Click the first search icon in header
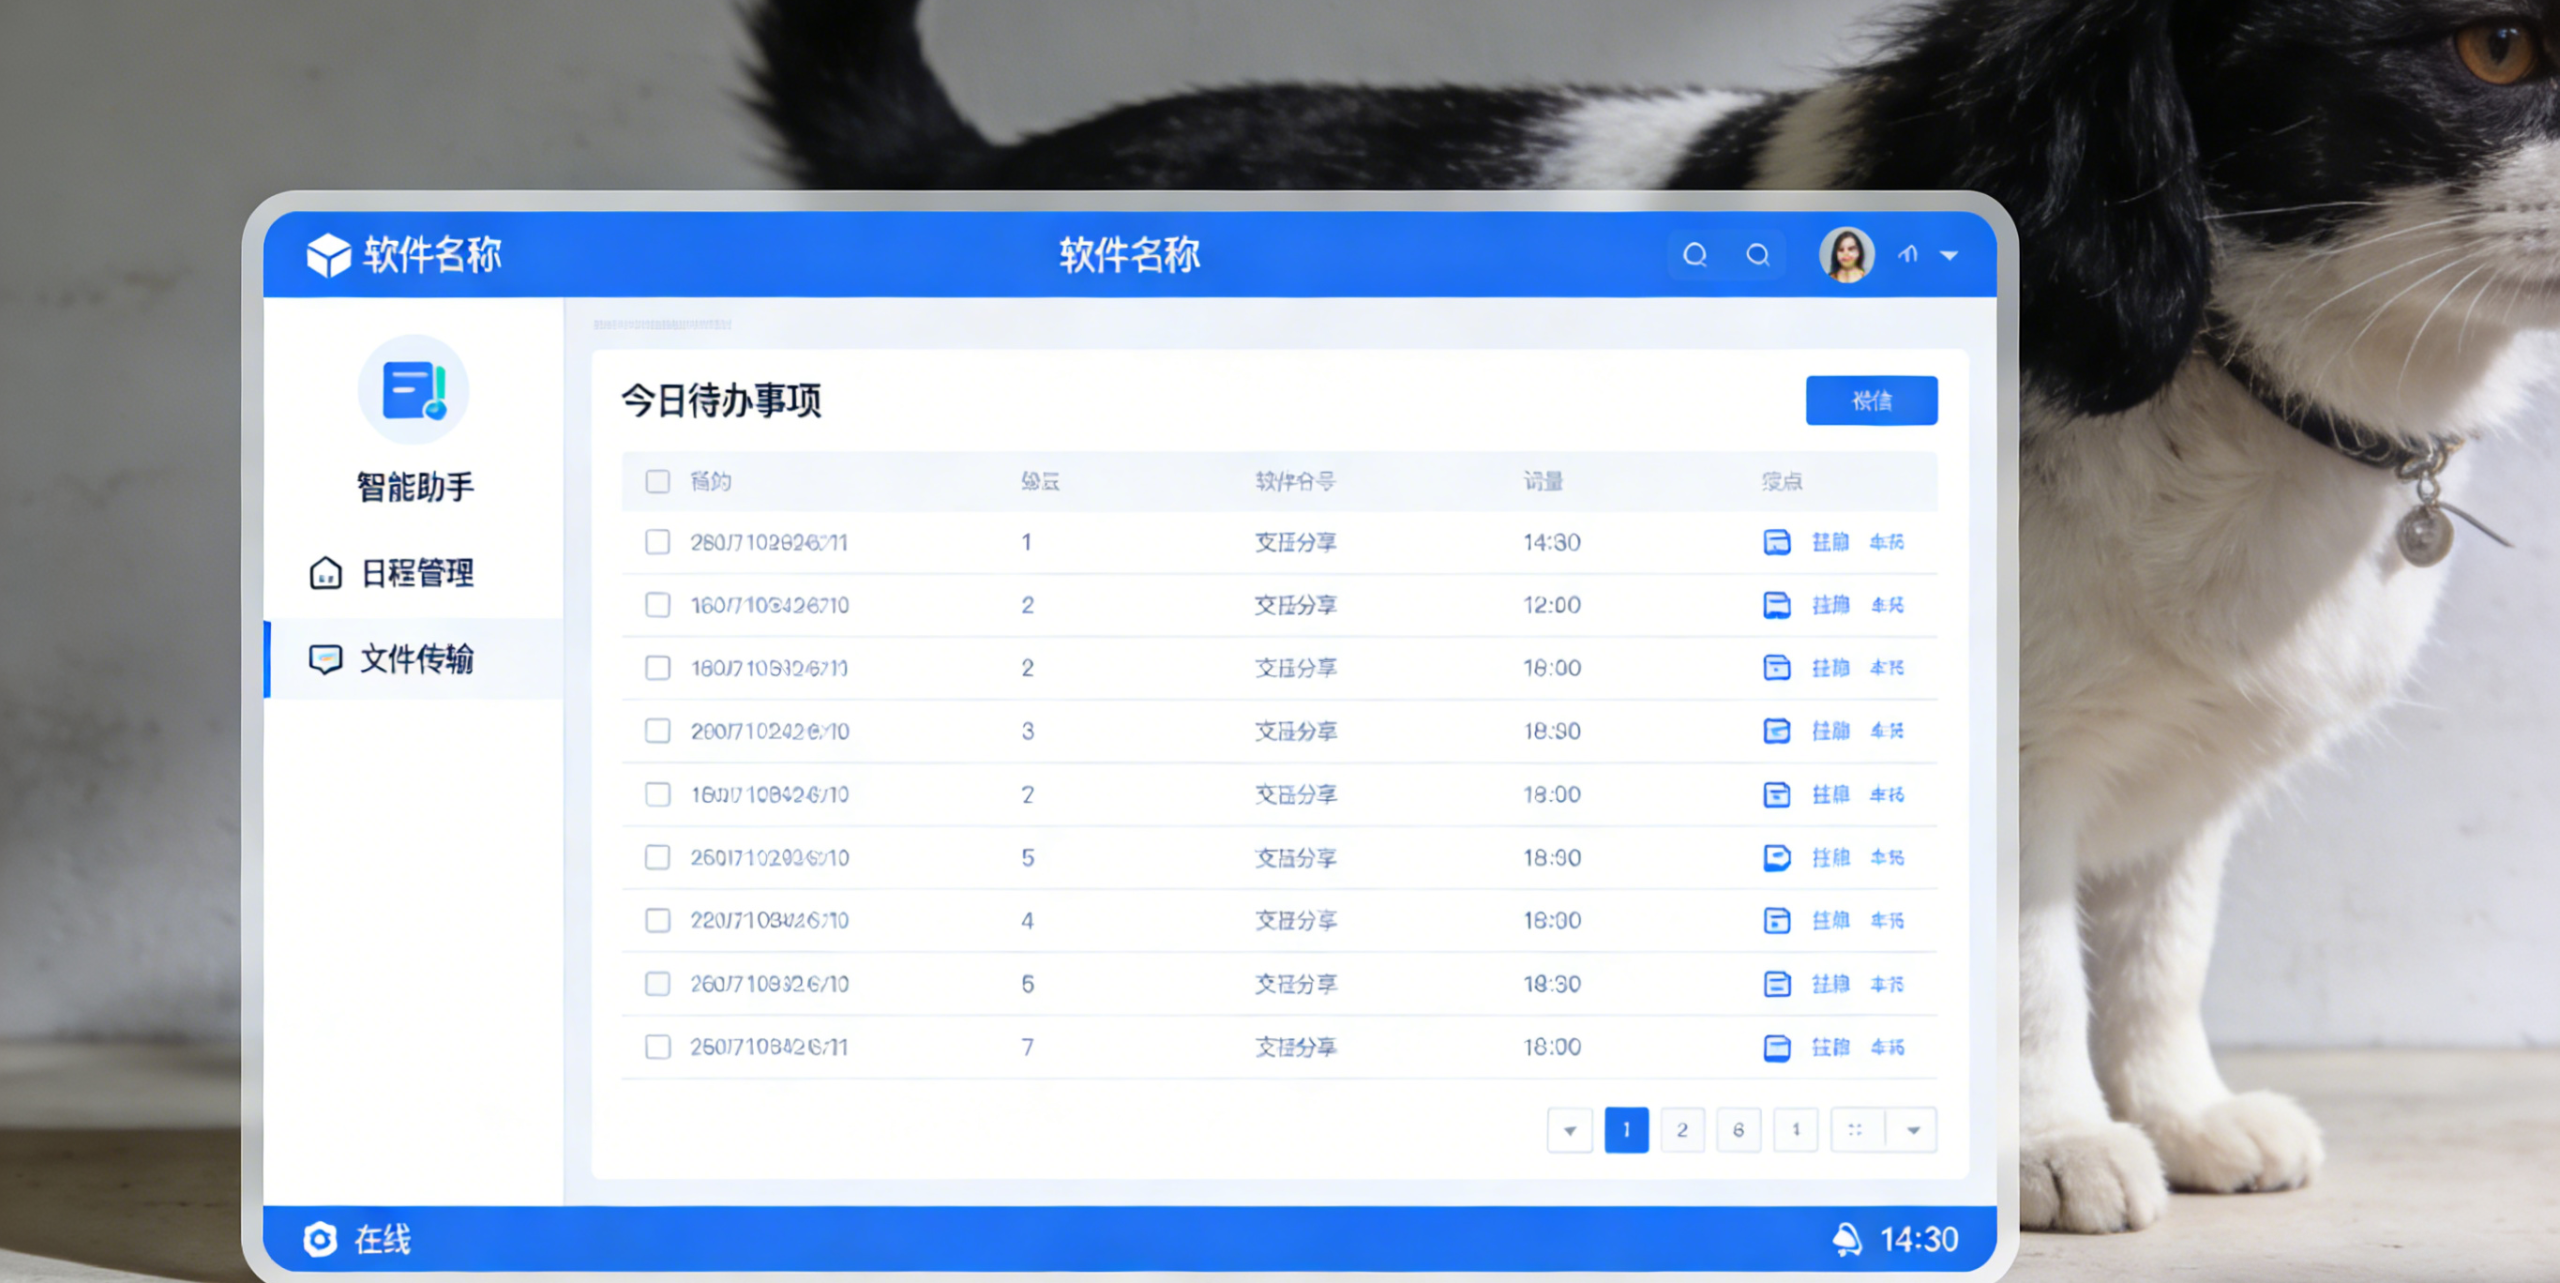The image size is (2560, 1283). point(1695,255)
